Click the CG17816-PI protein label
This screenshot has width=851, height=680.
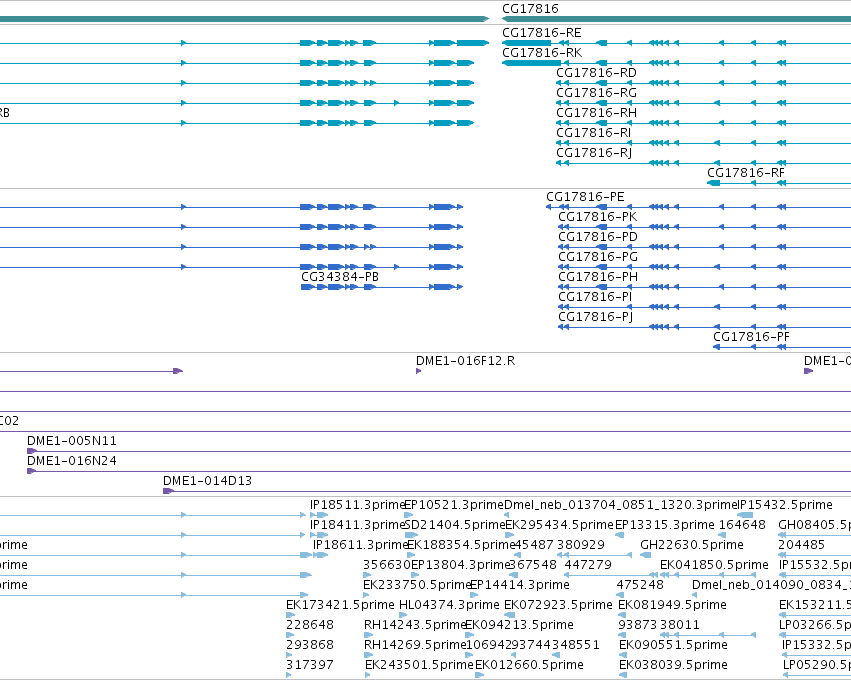pos(595,297)
